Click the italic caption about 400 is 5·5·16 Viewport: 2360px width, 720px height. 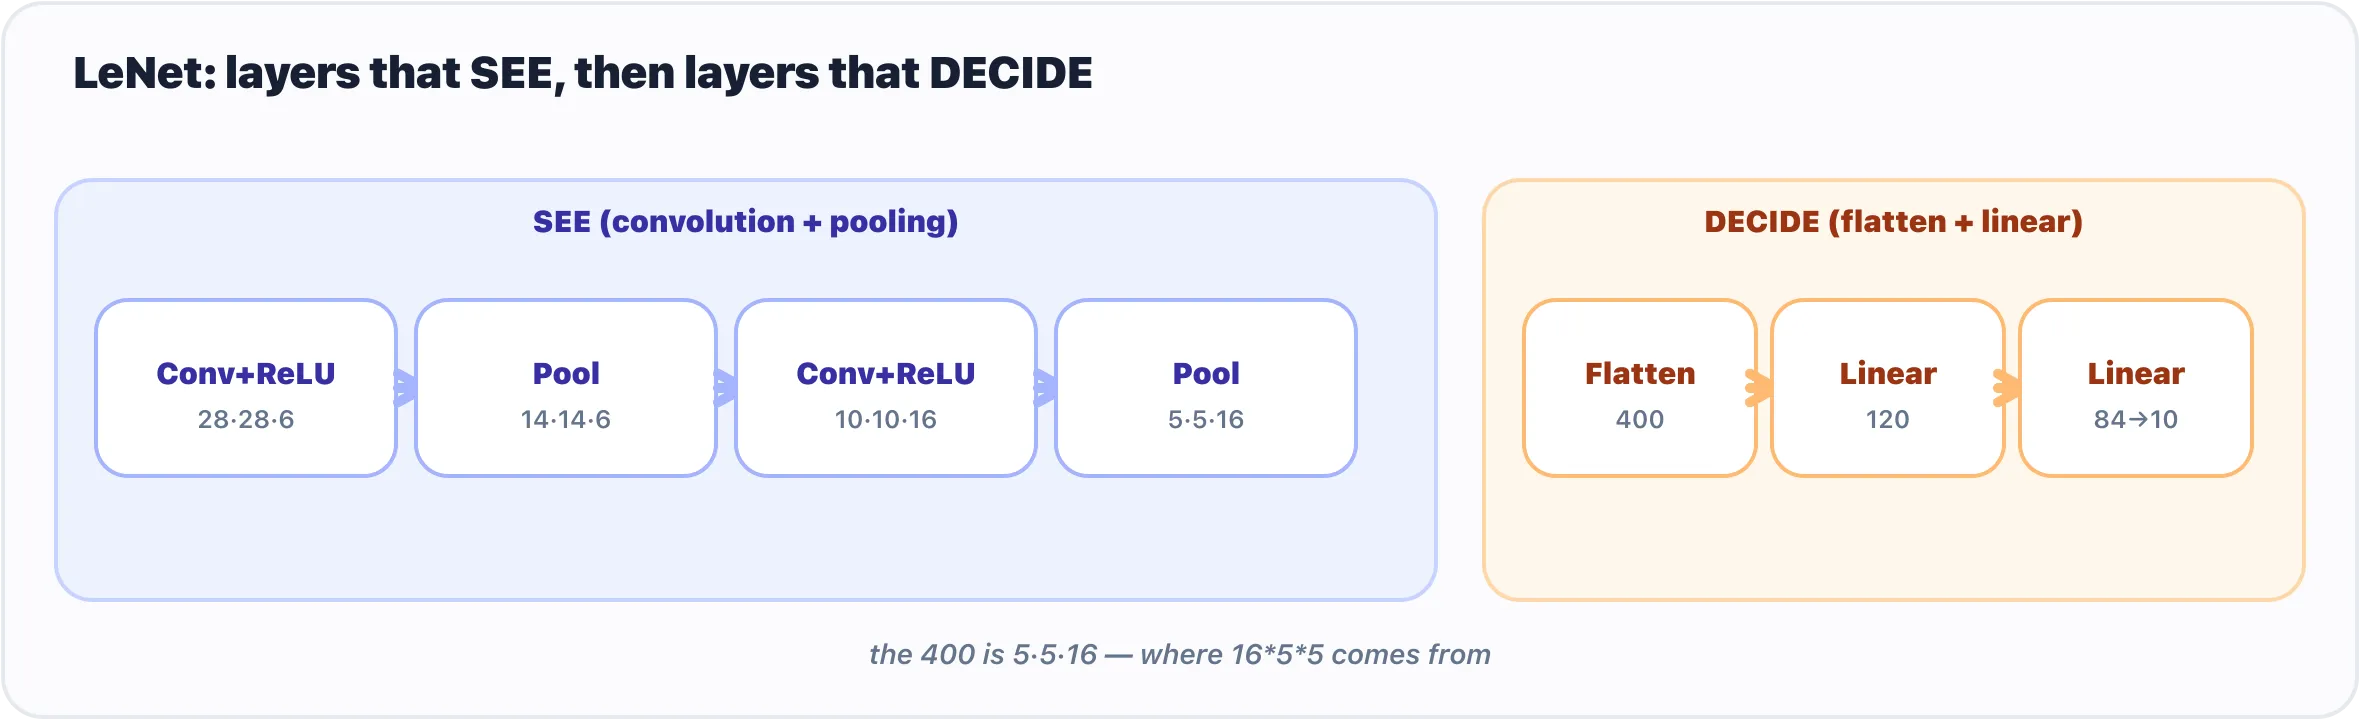pyautogui.click(x=1180, y=654)
